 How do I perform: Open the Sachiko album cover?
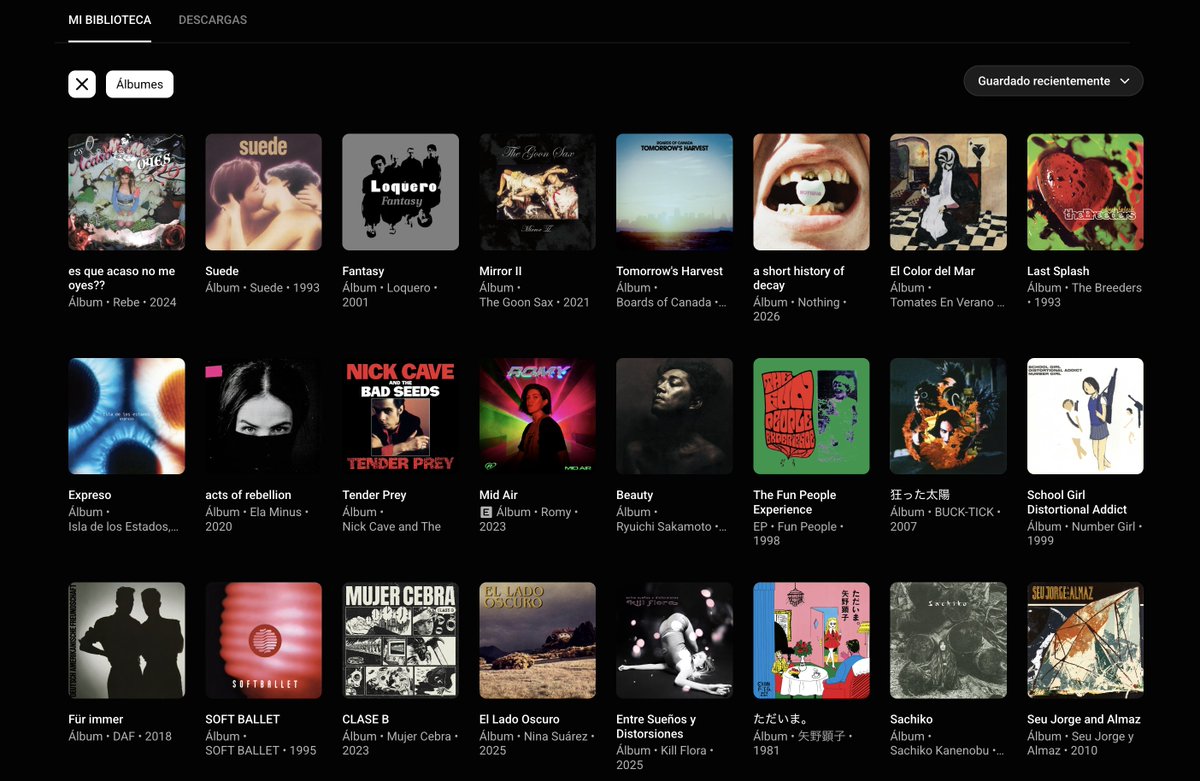click(949, 640)
